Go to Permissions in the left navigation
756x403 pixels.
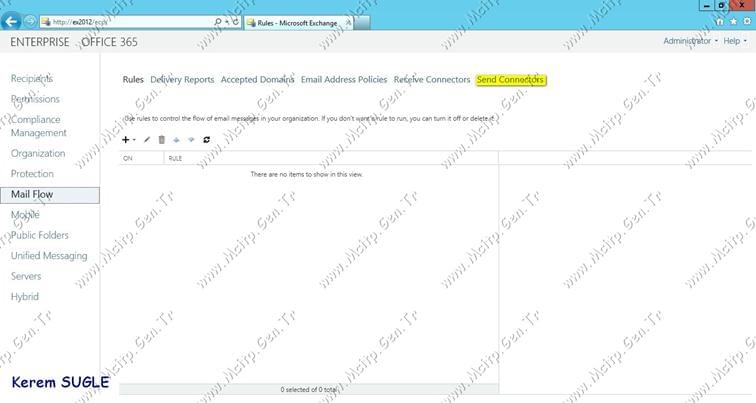(x=35, y=99)
